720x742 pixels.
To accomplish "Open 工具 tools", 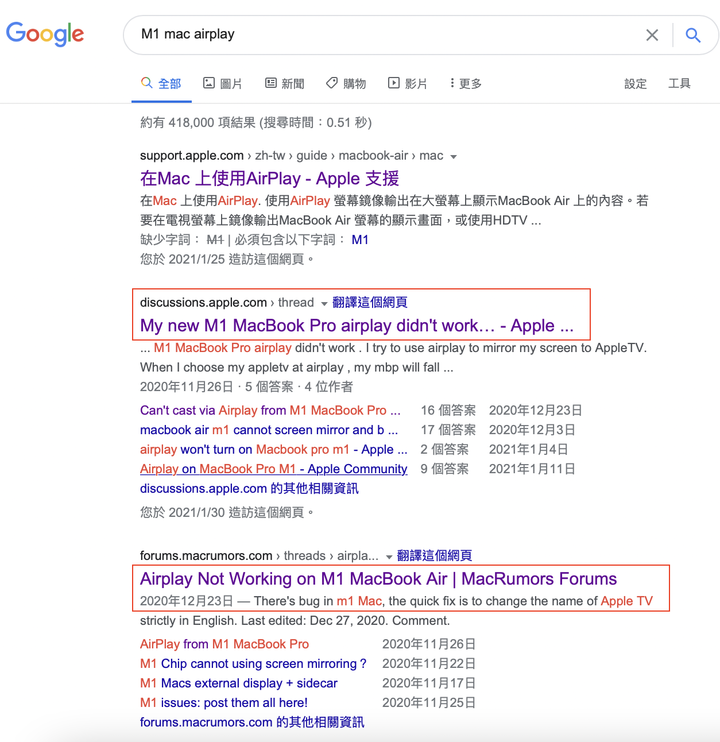I will pyautogui.click(x=679, y=84).
